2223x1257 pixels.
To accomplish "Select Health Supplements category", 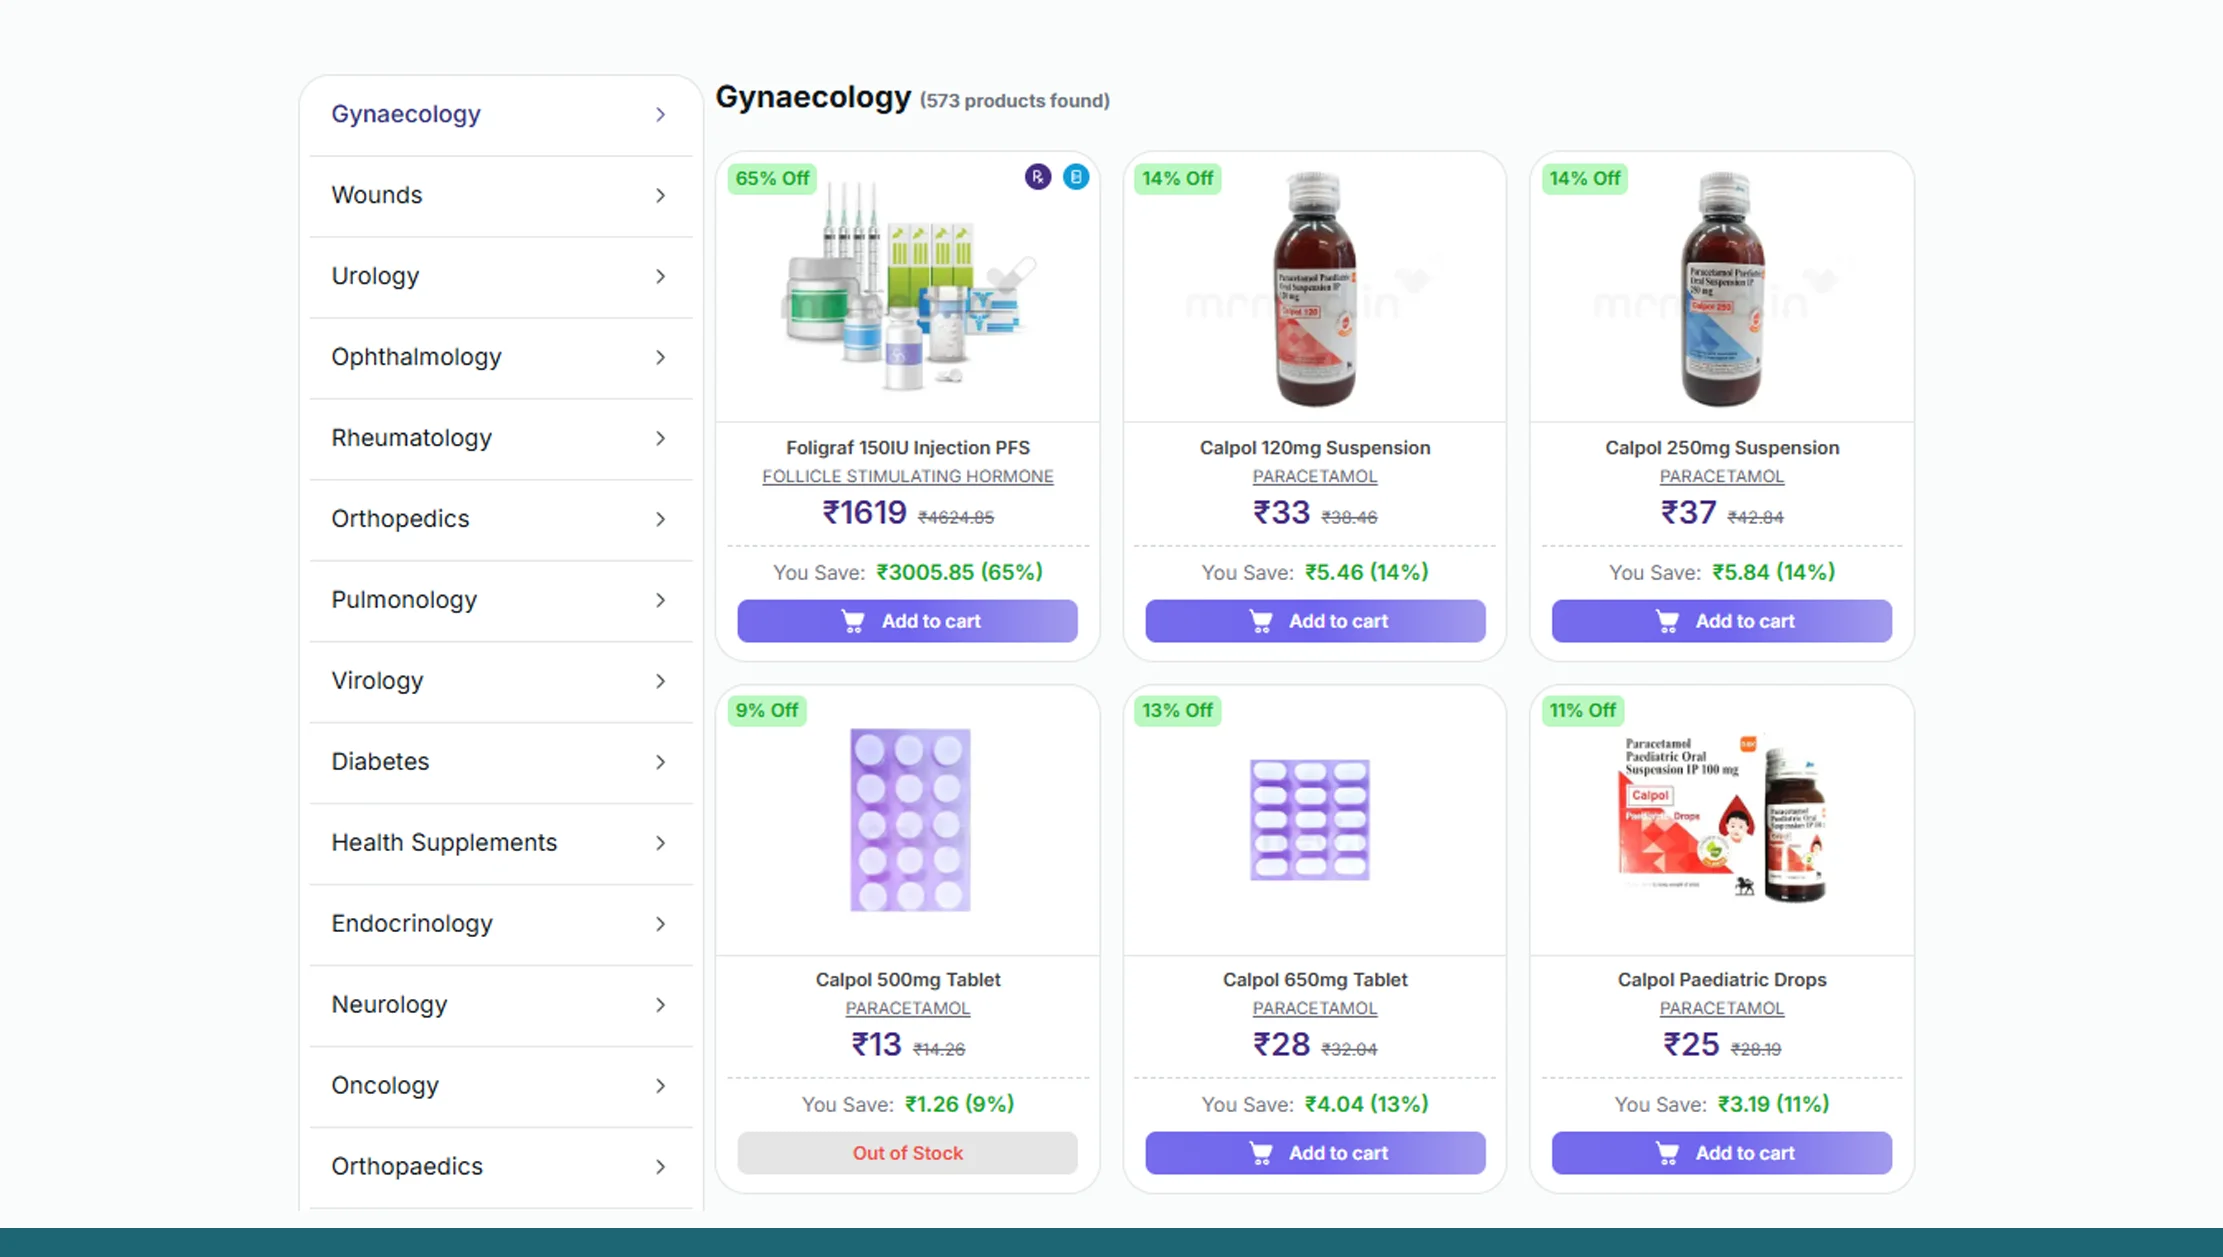I will point(444,842).
